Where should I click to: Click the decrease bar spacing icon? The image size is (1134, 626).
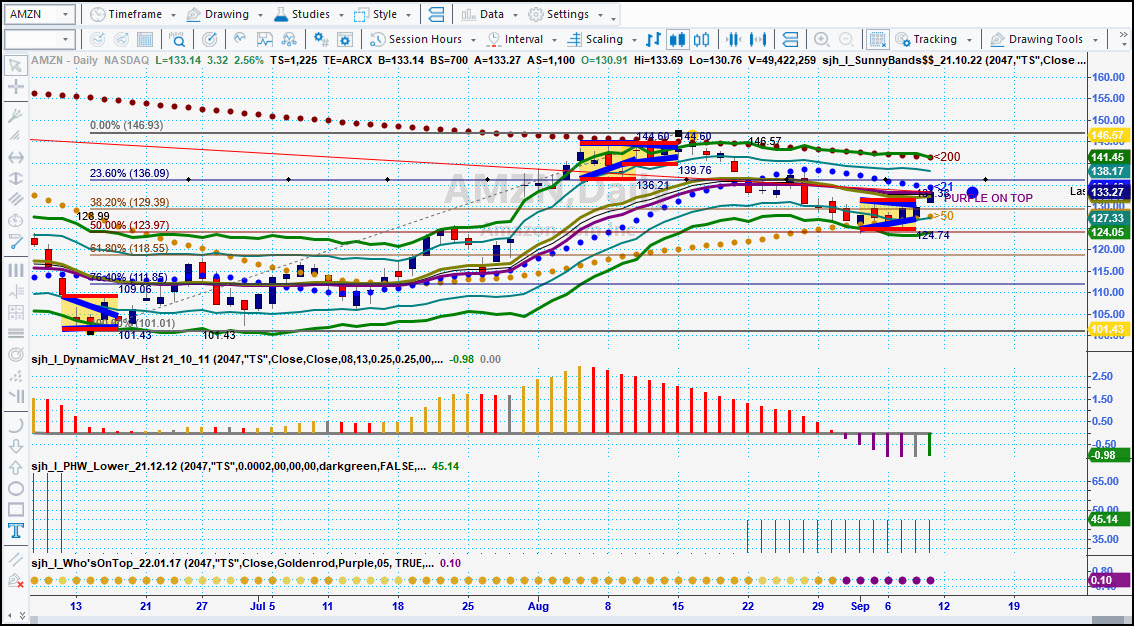734,39
